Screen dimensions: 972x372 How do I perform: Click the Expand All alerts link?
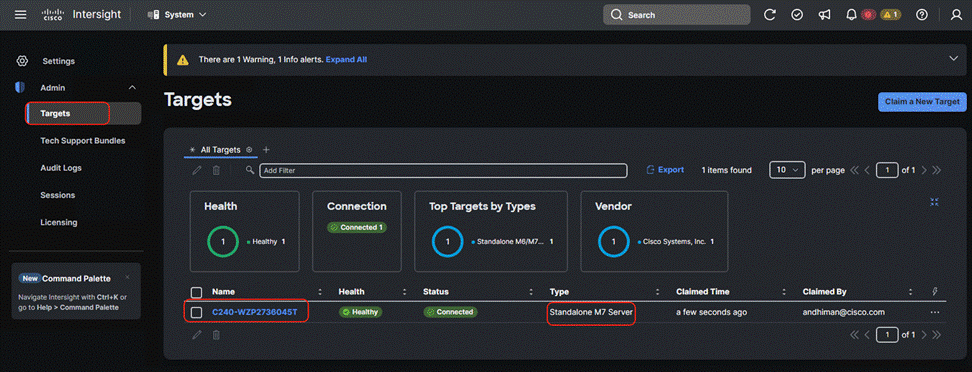[346, 60]
